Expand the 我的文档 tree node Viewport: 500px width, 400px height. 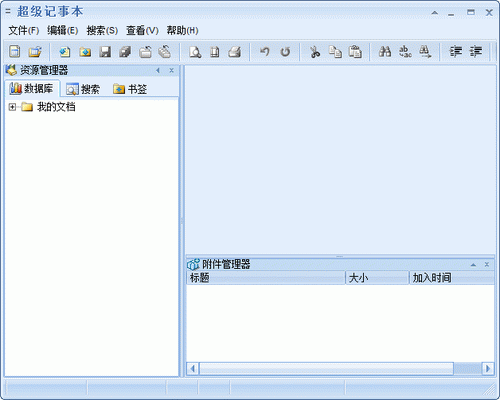click(x=12, y=107)
